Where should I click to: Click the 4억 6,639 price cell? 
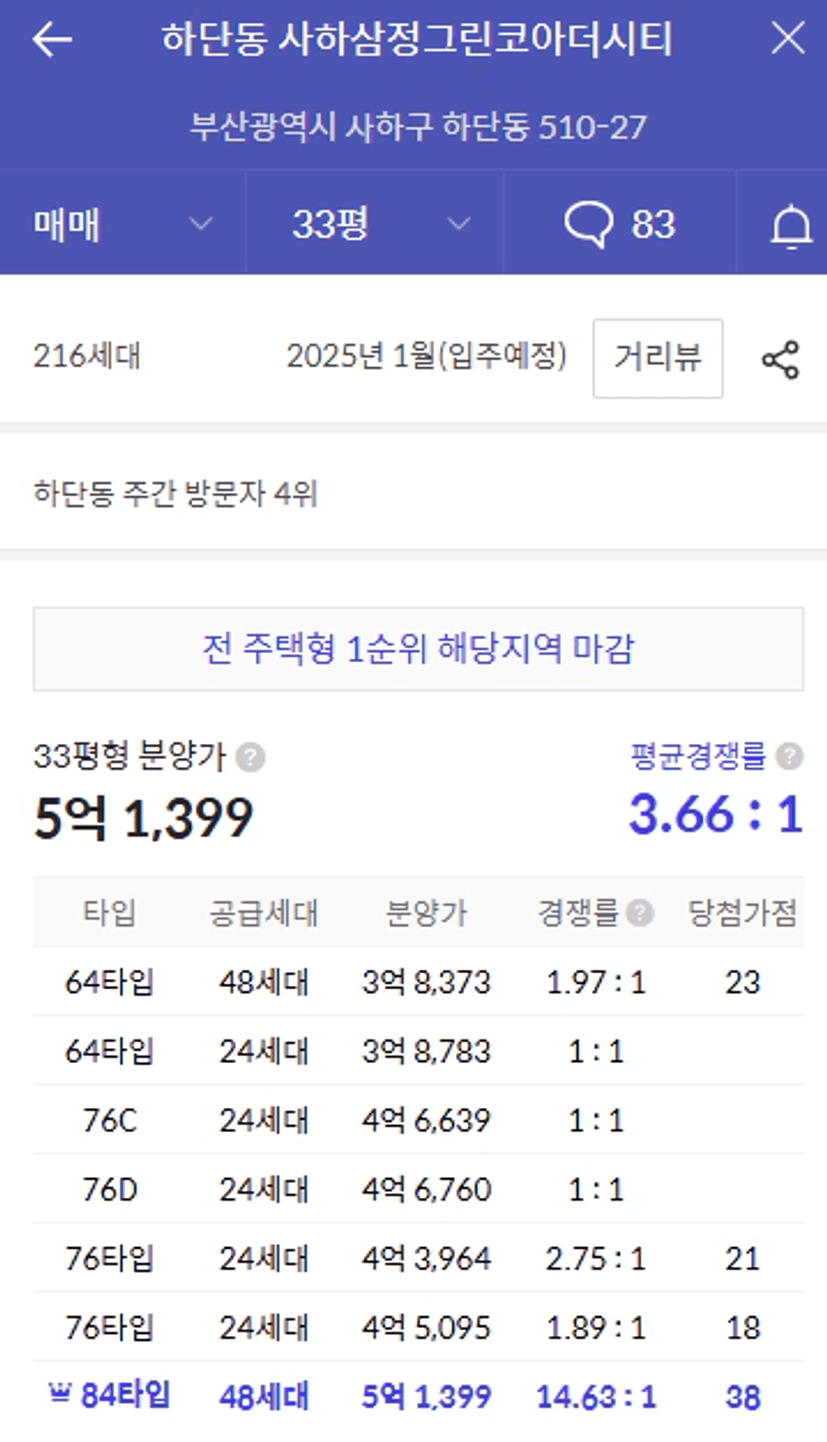(x=427, y=1120)
